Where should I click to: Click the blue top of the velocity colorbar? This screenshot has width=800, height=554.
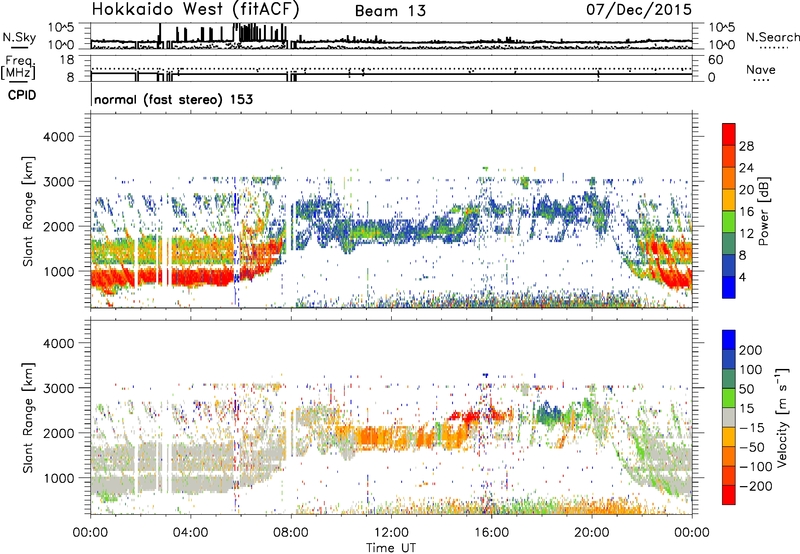point(729,340)
